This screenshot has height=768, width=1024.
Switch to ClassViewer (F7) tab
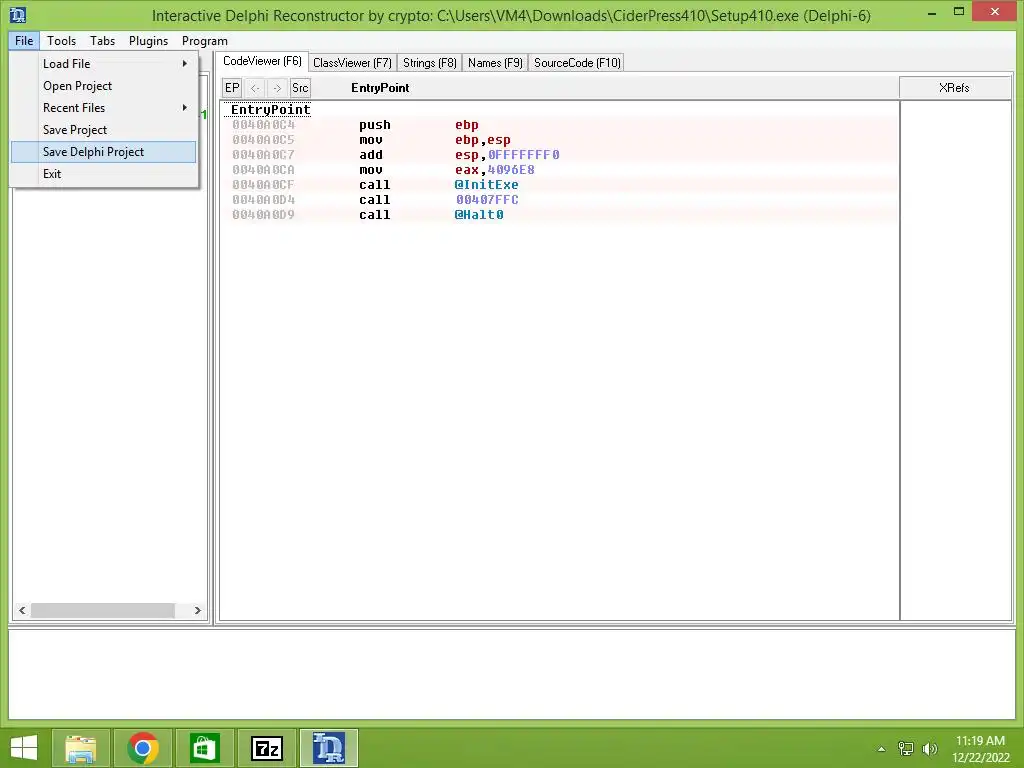pyautogui.click(x=352, y=63)
